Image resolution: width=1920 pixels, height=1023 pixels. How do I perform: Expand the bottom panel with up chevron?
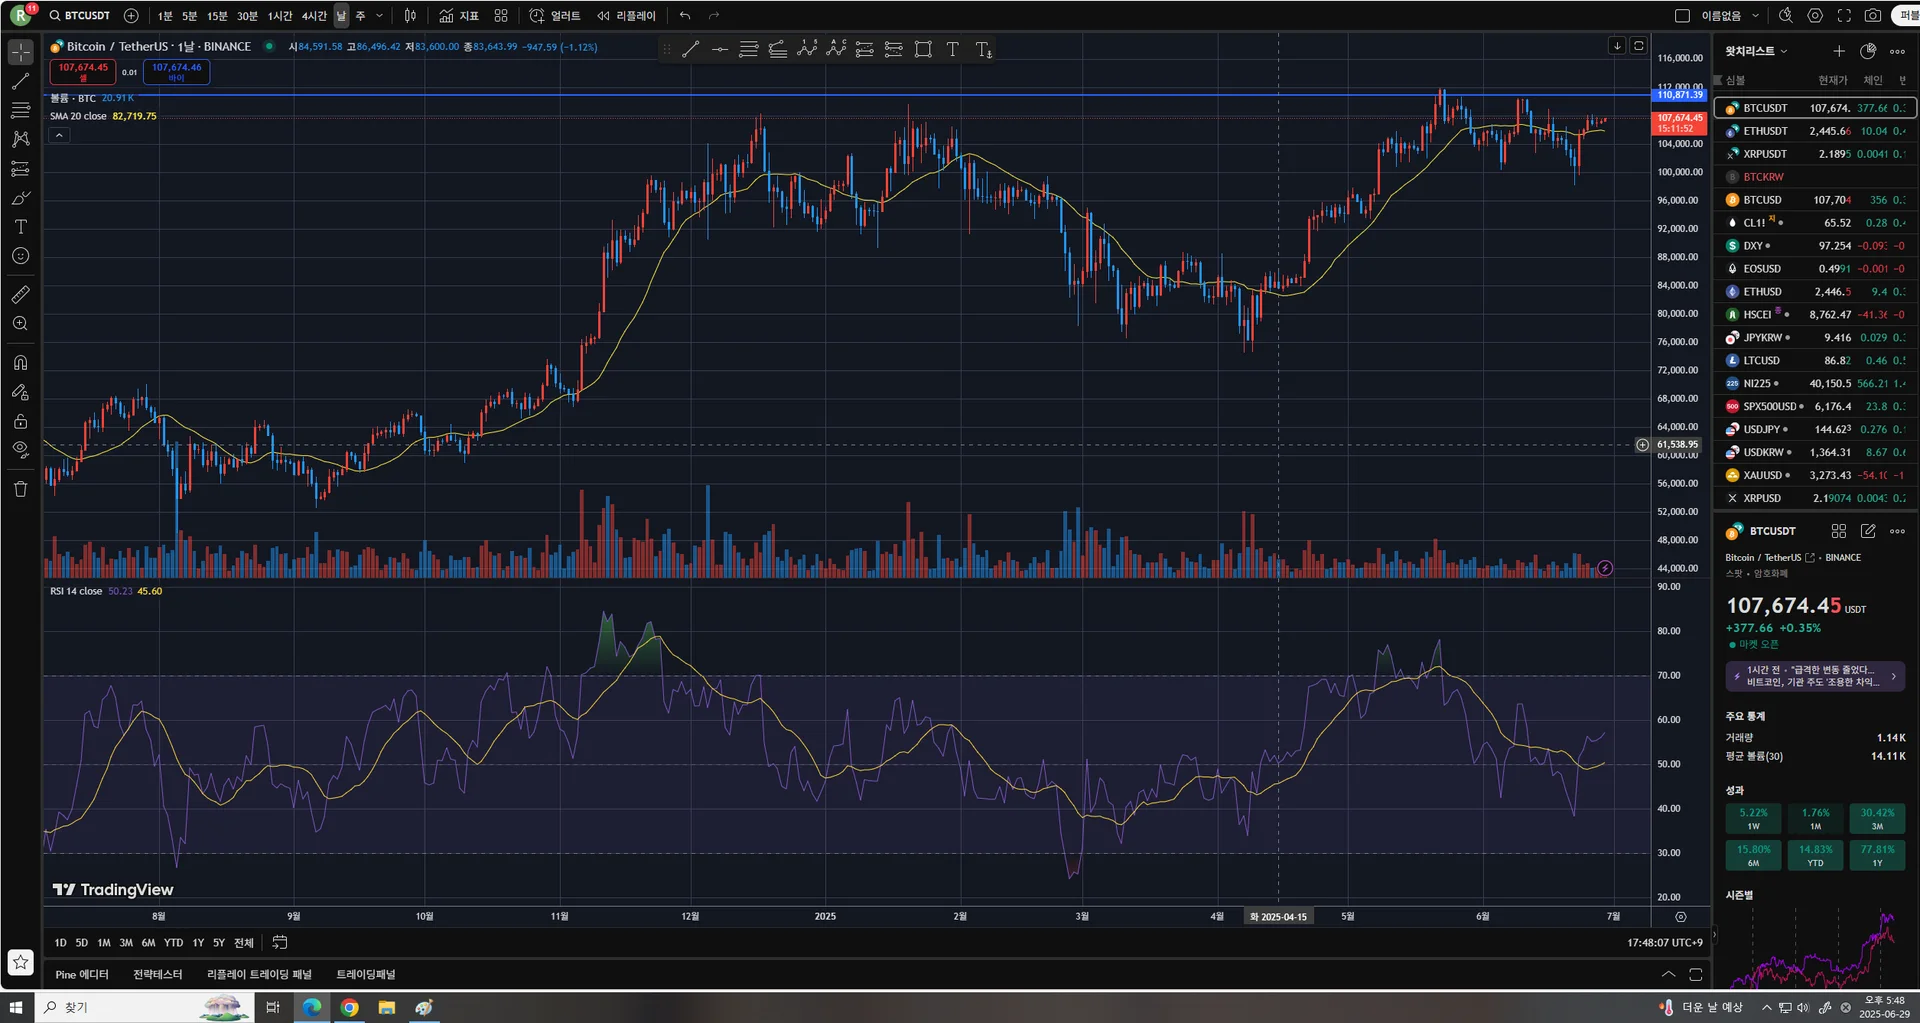point(1668,974)
